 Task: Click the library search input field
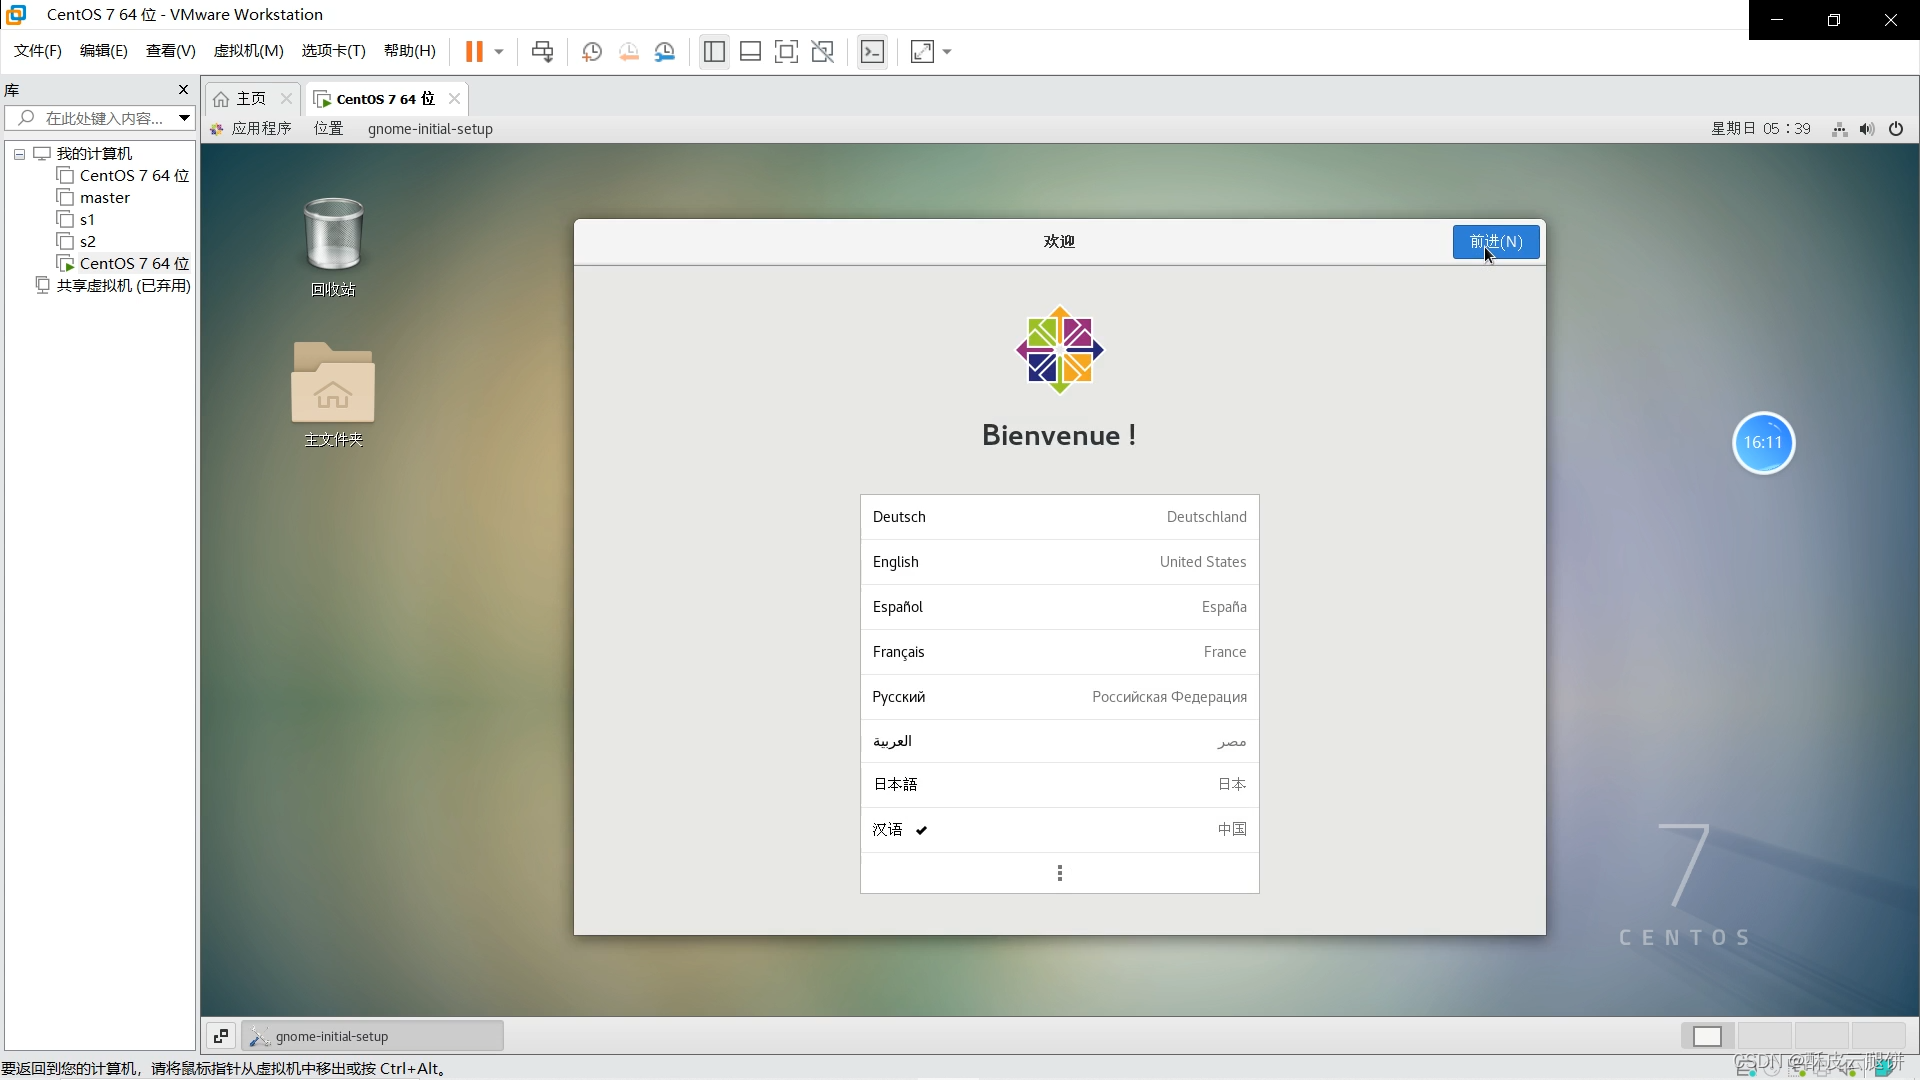pos(103,118)
